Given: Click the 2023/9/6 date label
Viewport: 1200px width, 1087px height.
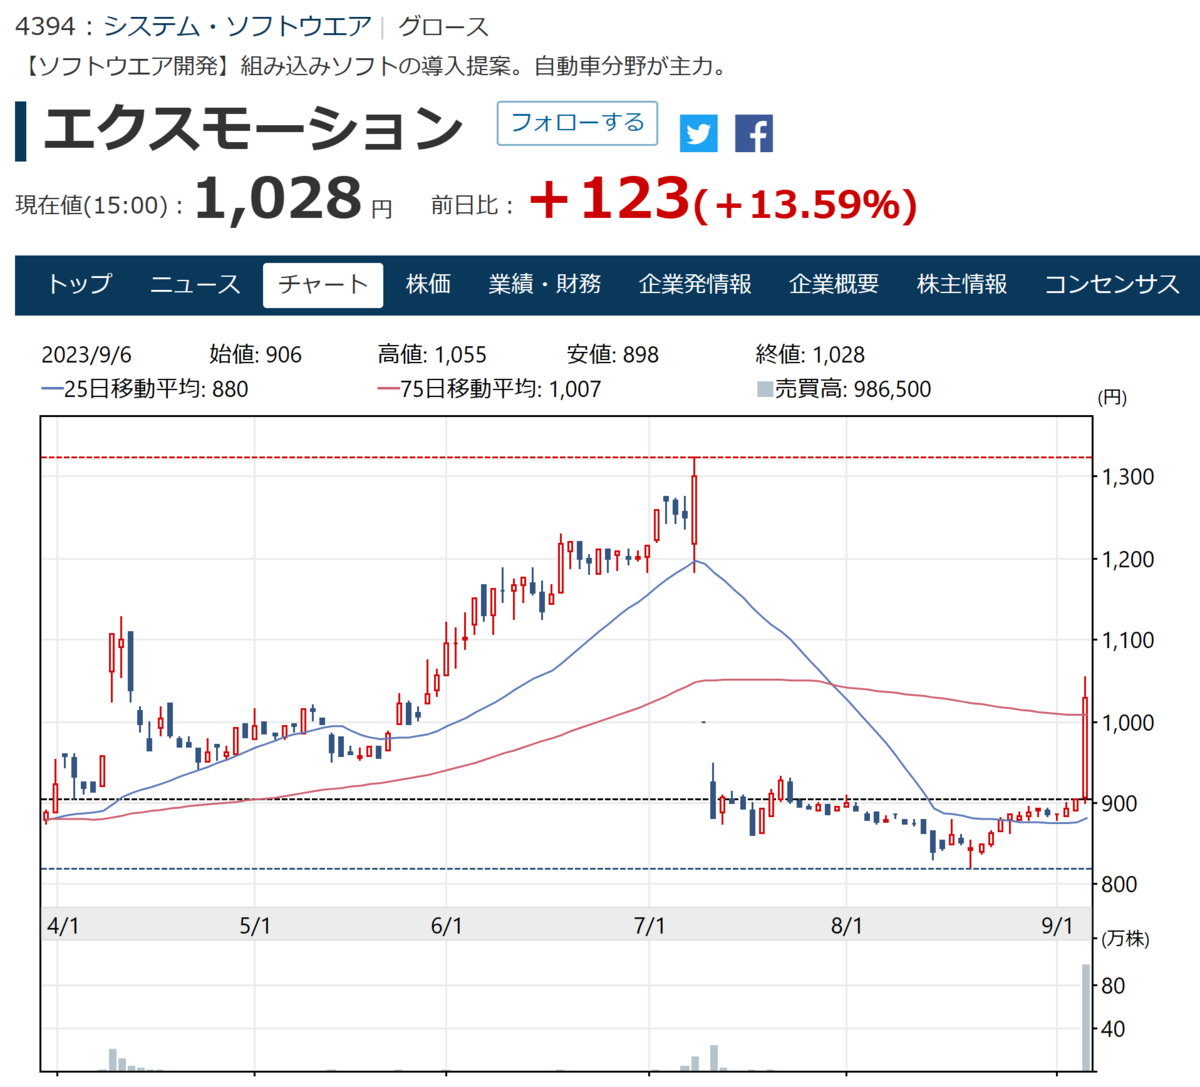Looking at the screenshot, I should (x=86, y=355).
